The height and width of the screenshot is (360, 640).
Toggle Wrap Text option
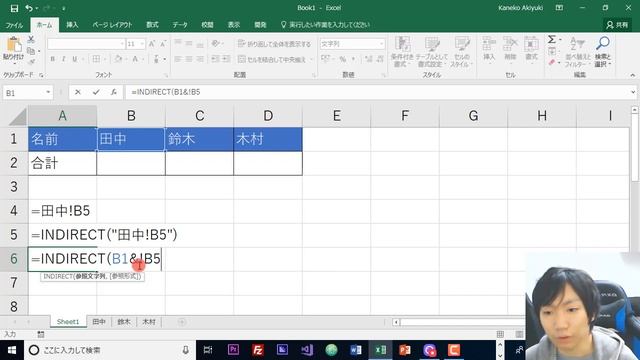[x=274, y=44]
